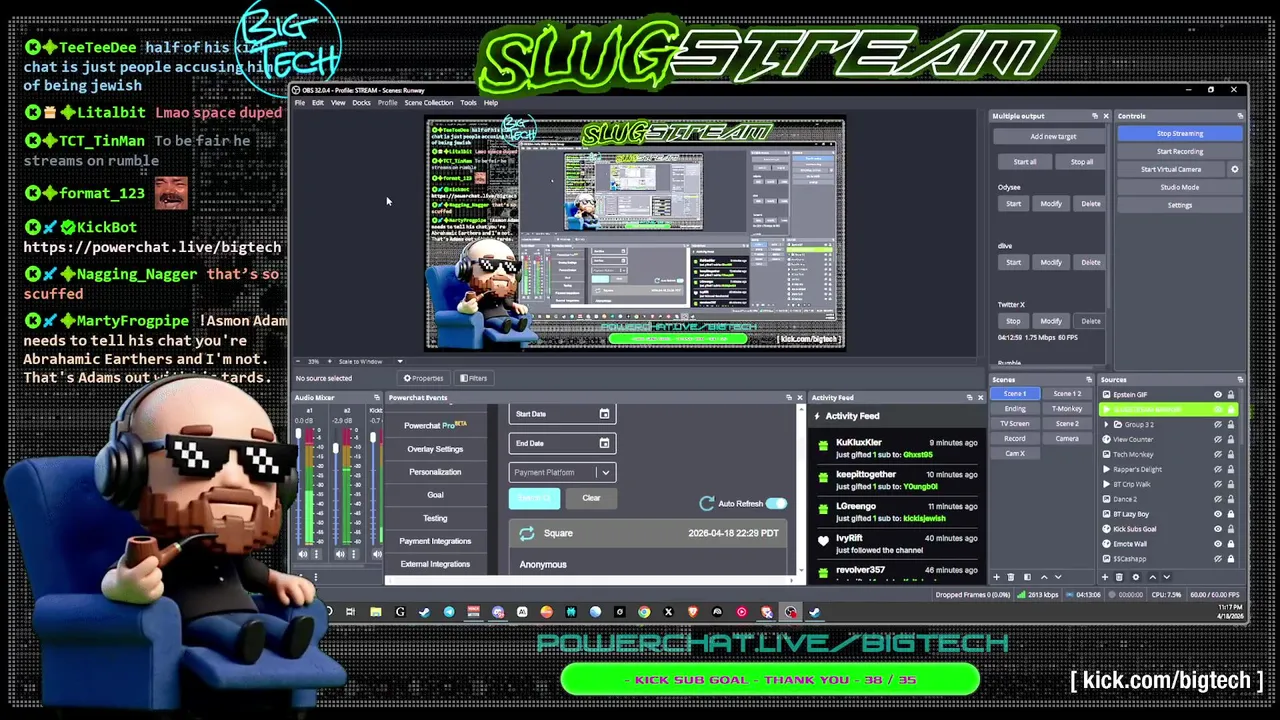Move scene down in Scenes panel
The width and height of the screenshot is (1280, 720).
point(1058,577)
